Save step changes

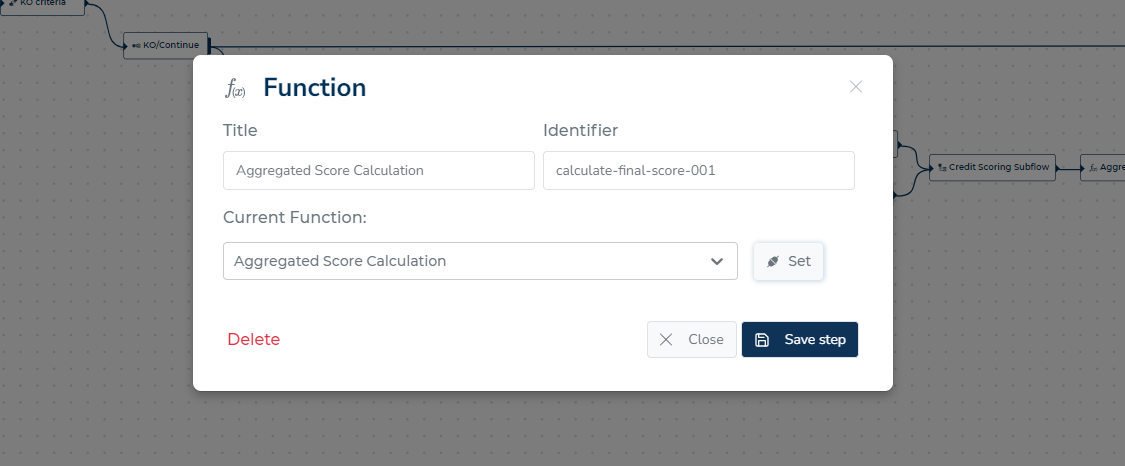point(800,340)
